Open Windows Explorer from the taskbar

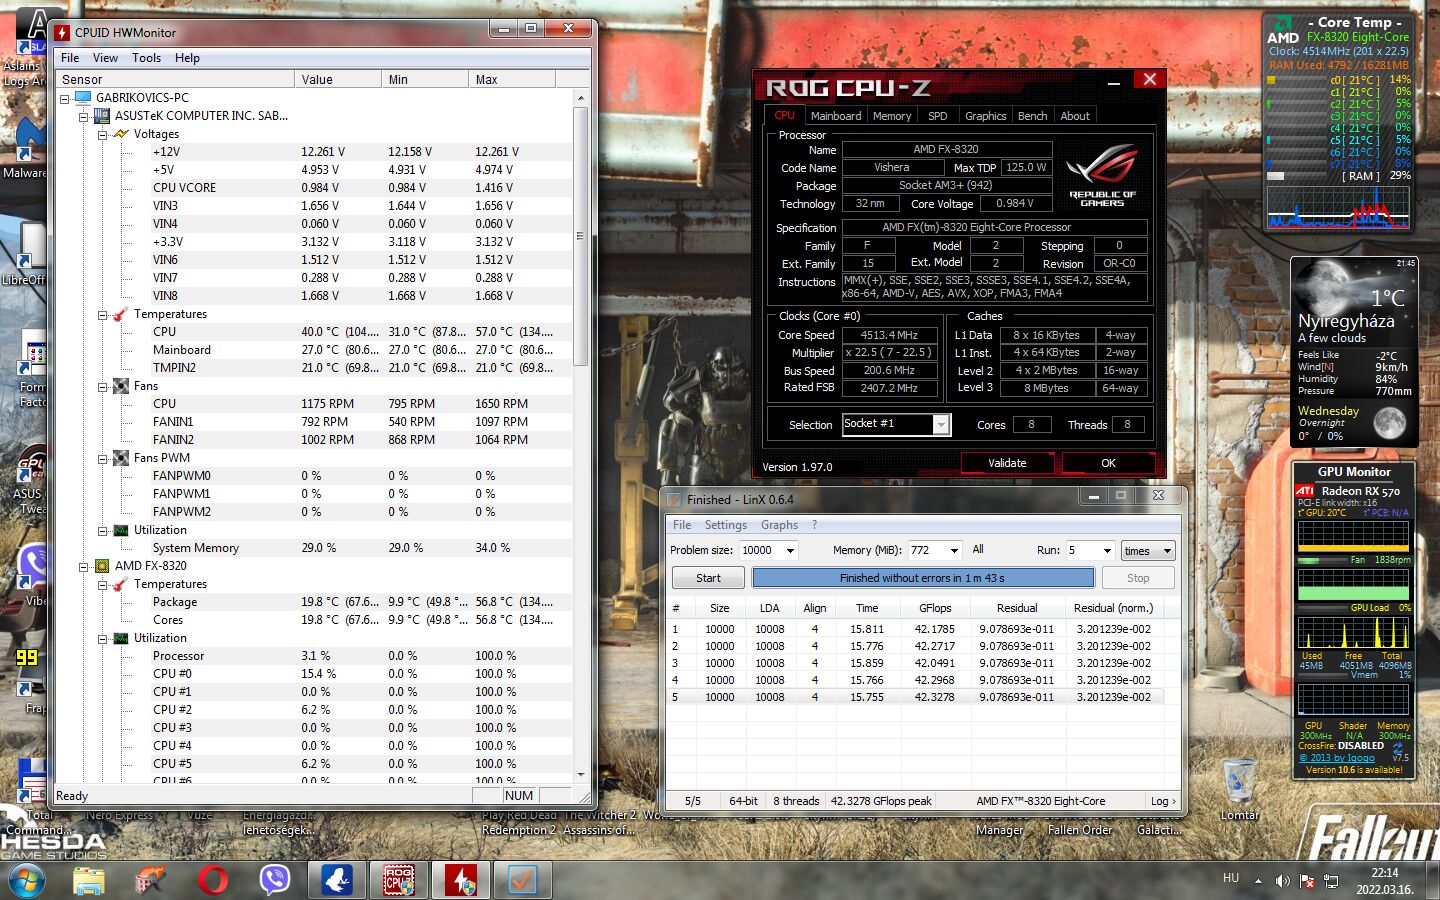tap(89, 880)
